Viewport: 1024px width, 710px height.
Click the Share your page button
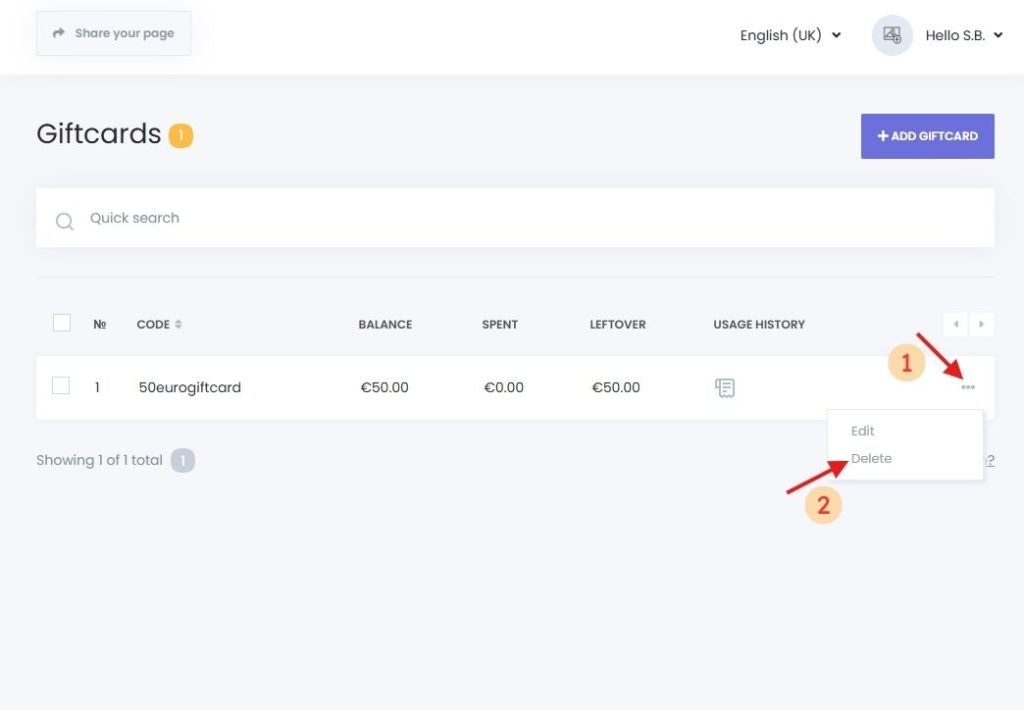[113, 32]
